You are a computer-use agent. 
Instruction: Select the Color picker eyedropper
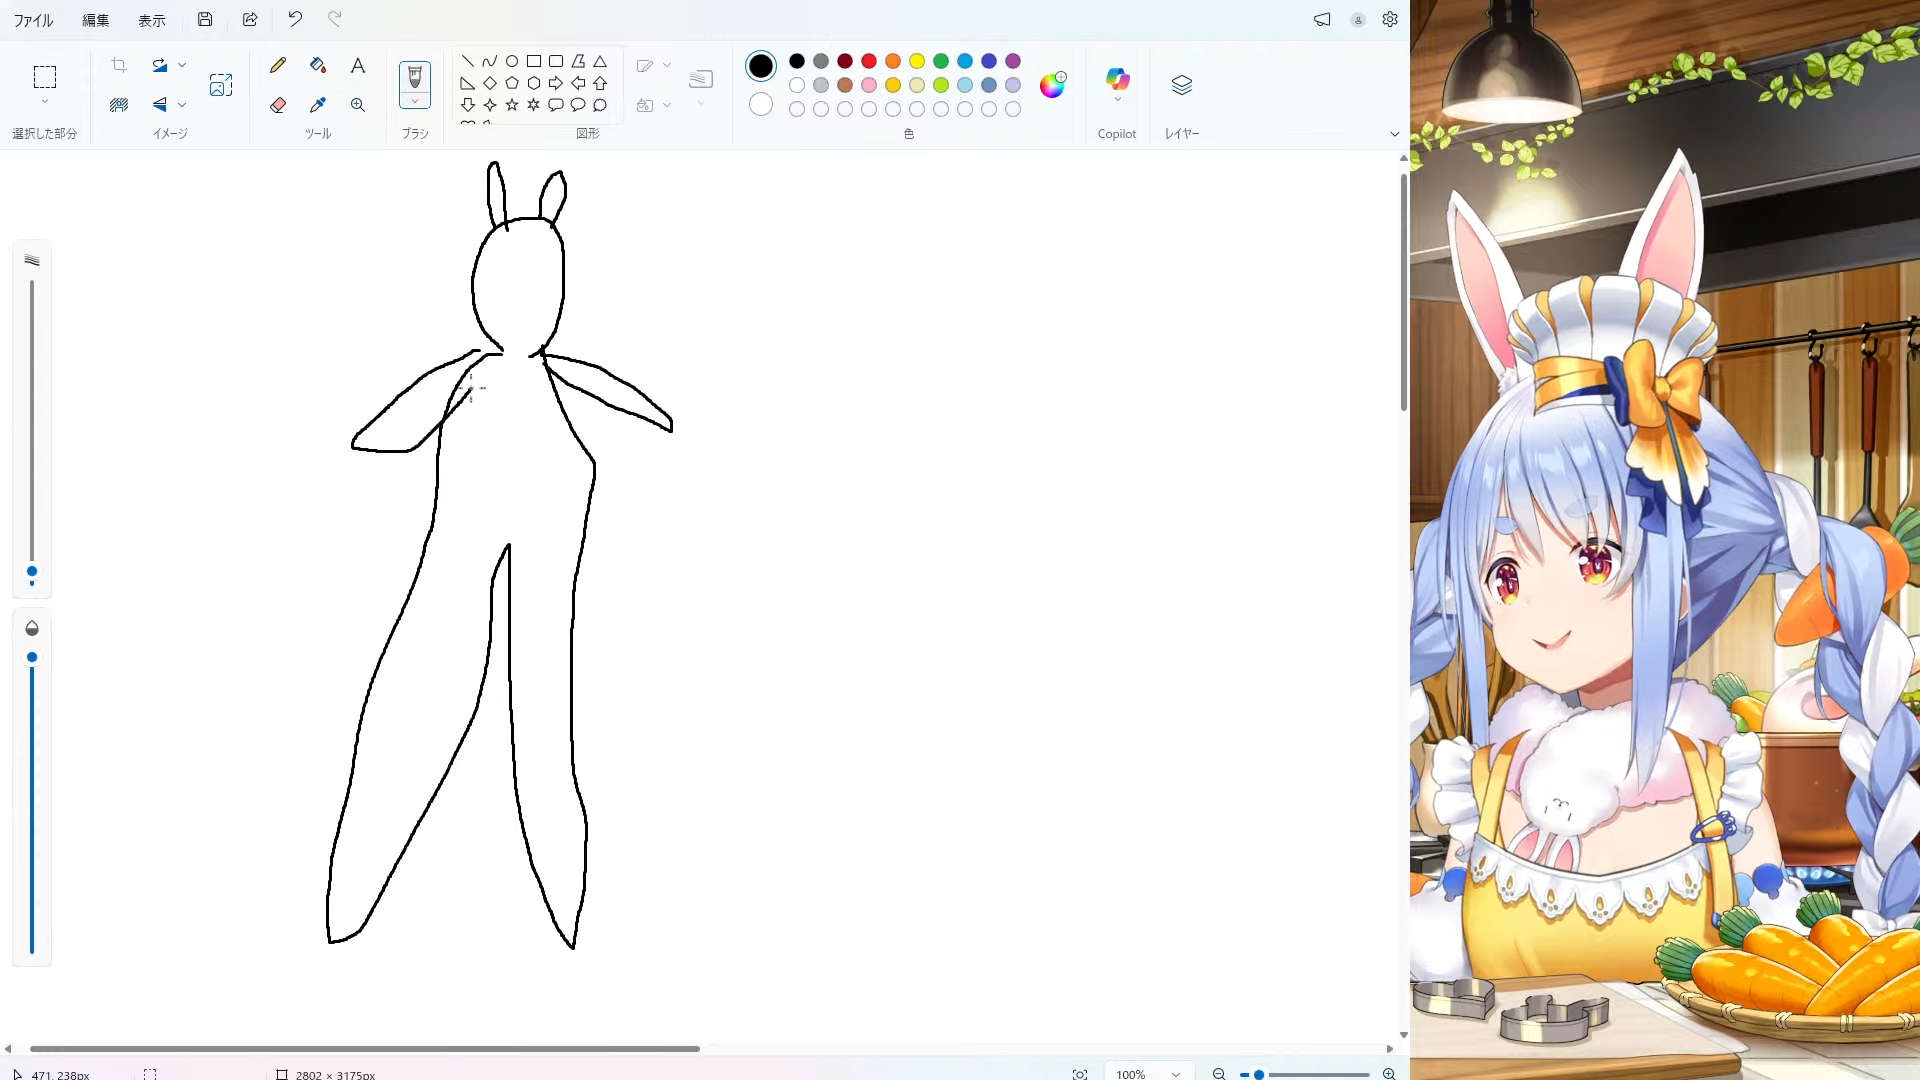tap(318, 105)
